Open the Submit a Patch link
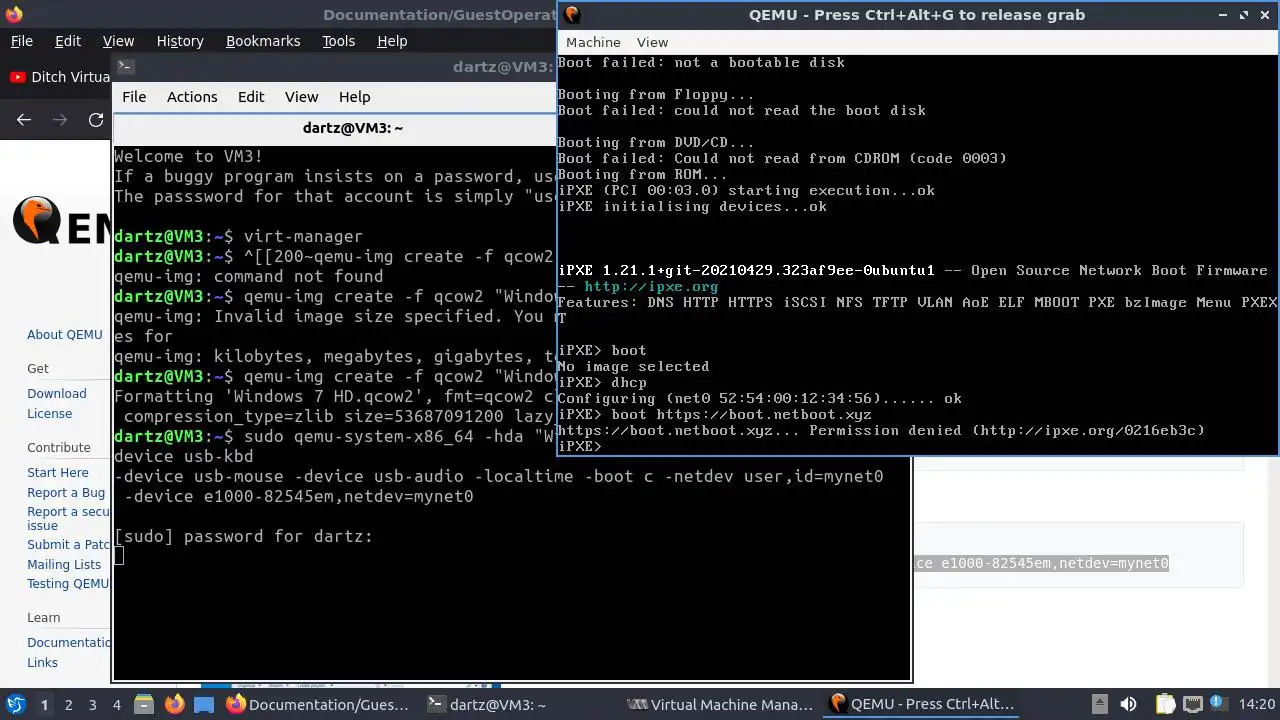This screenshot has height=720, width=1280. coord(68,545)
